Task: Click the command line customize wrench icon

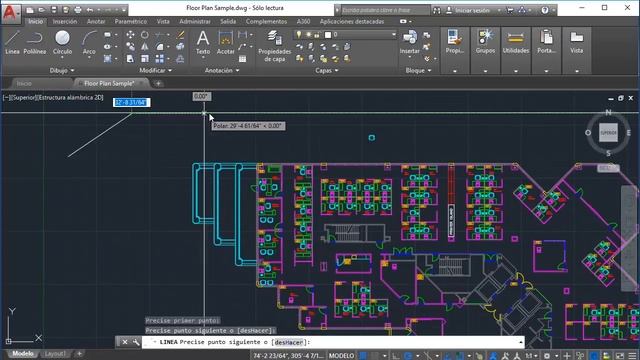Action: (136, 342)
